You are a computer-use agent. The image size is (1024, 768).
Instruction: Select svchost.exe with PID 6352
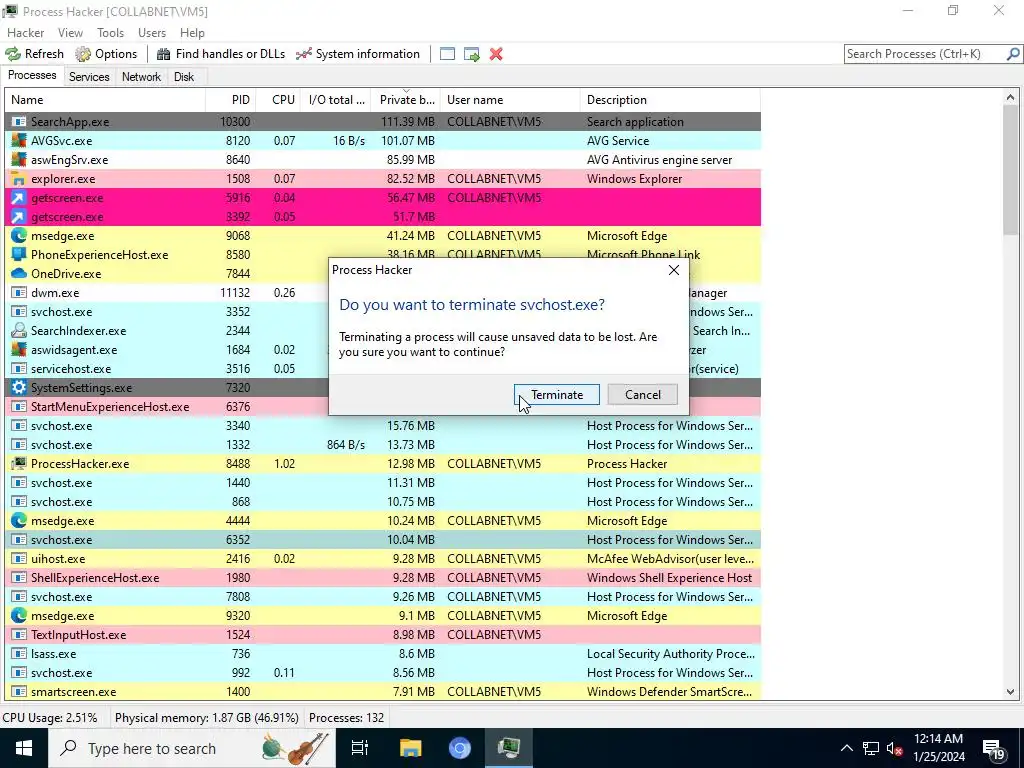point(383,540)
